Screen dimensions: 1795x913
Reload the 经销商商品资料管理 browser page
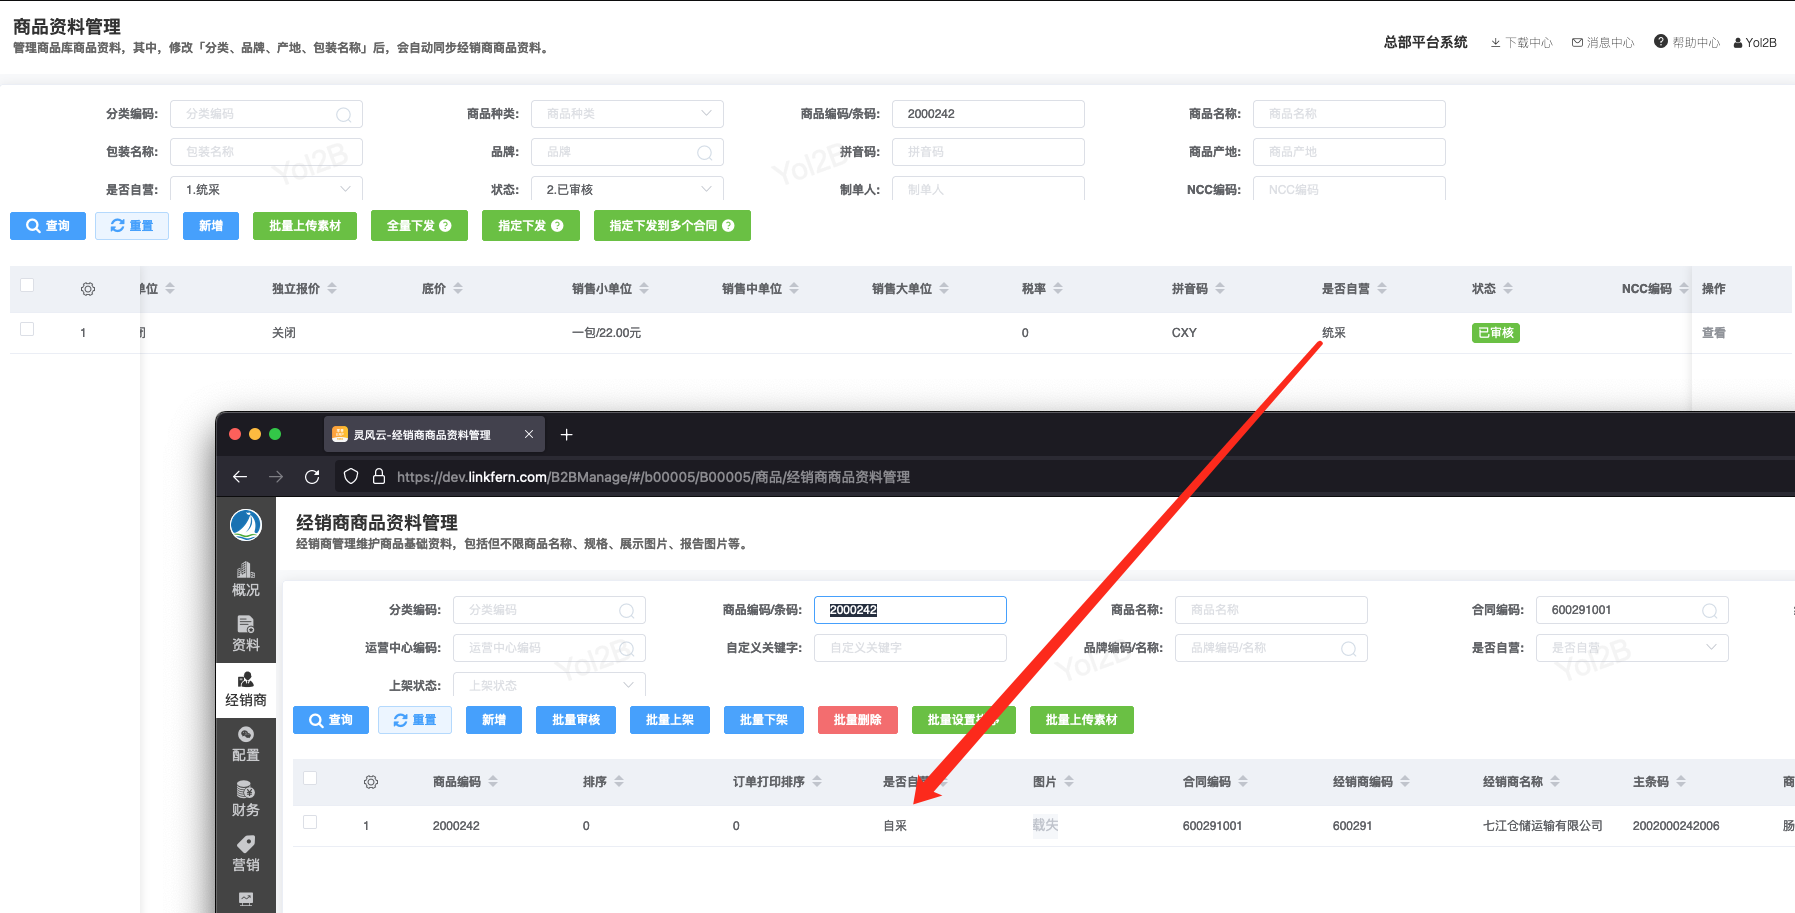pyautogui.click(x=312, y=477)
